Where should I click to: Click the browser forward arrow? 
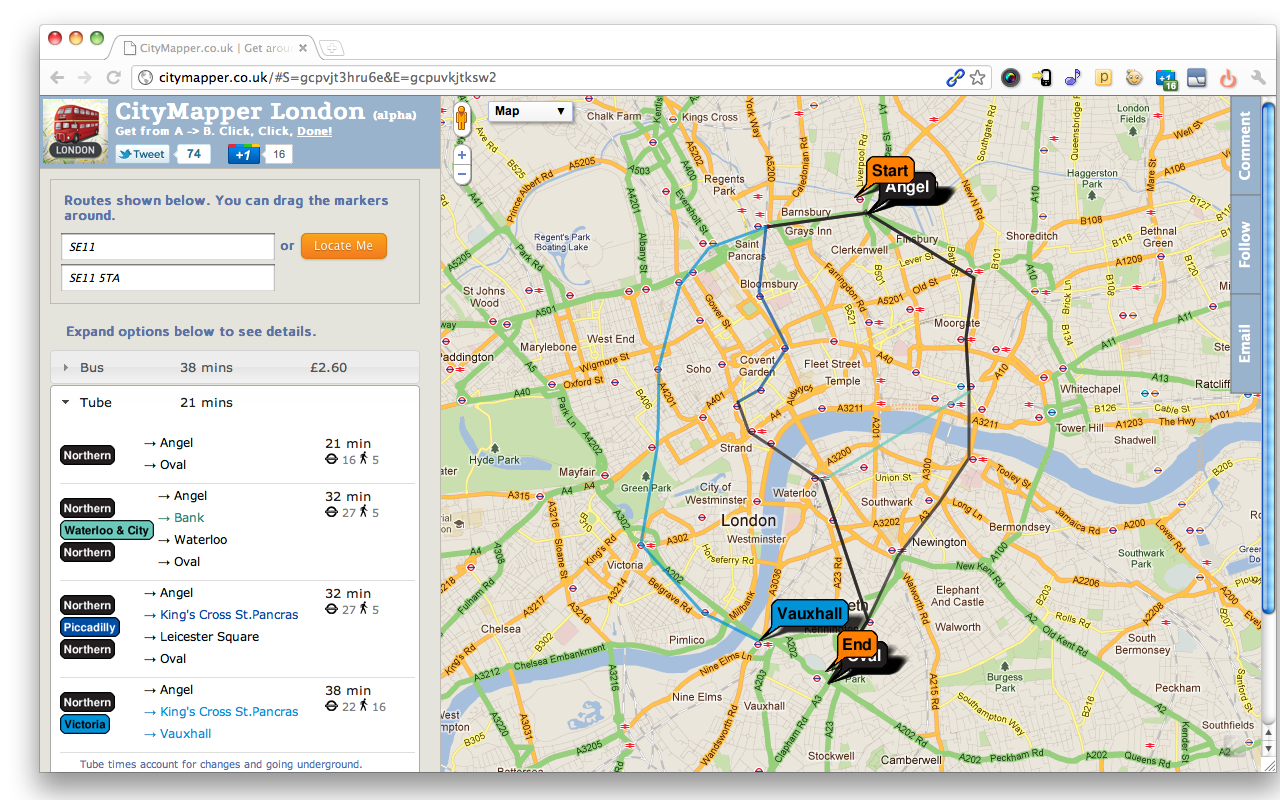[85, 77]
